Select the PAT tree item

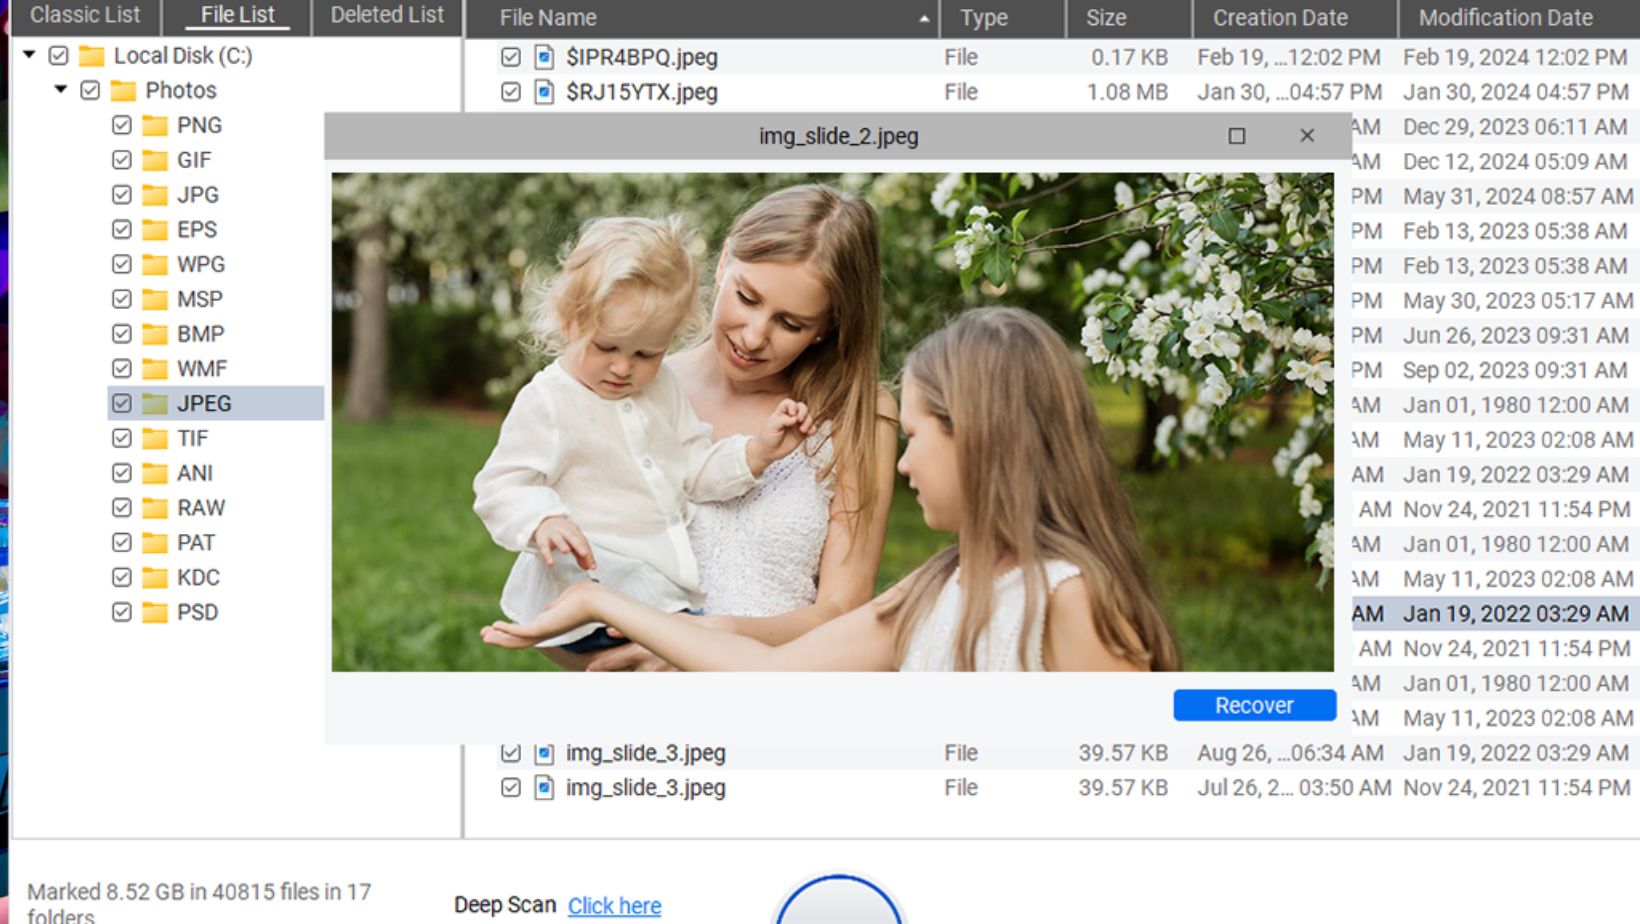[x=196, y=543]
